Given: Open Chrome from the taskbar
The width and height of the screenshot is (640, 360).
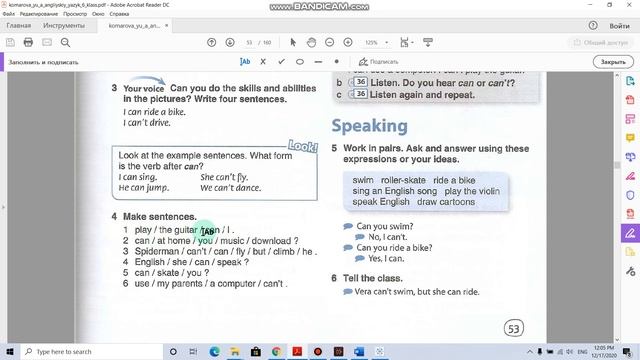Looking at the screenshot, I should tap(276, 351).
